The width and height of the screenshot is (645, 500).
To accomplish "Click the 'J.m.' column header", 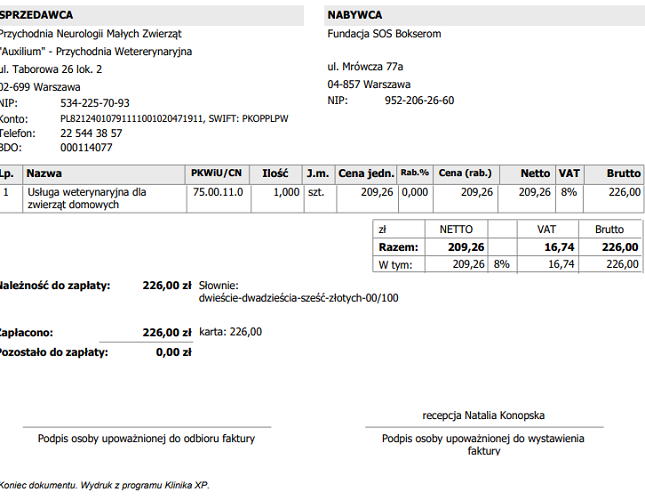I will pyautogui.click(x=318, y=174).
